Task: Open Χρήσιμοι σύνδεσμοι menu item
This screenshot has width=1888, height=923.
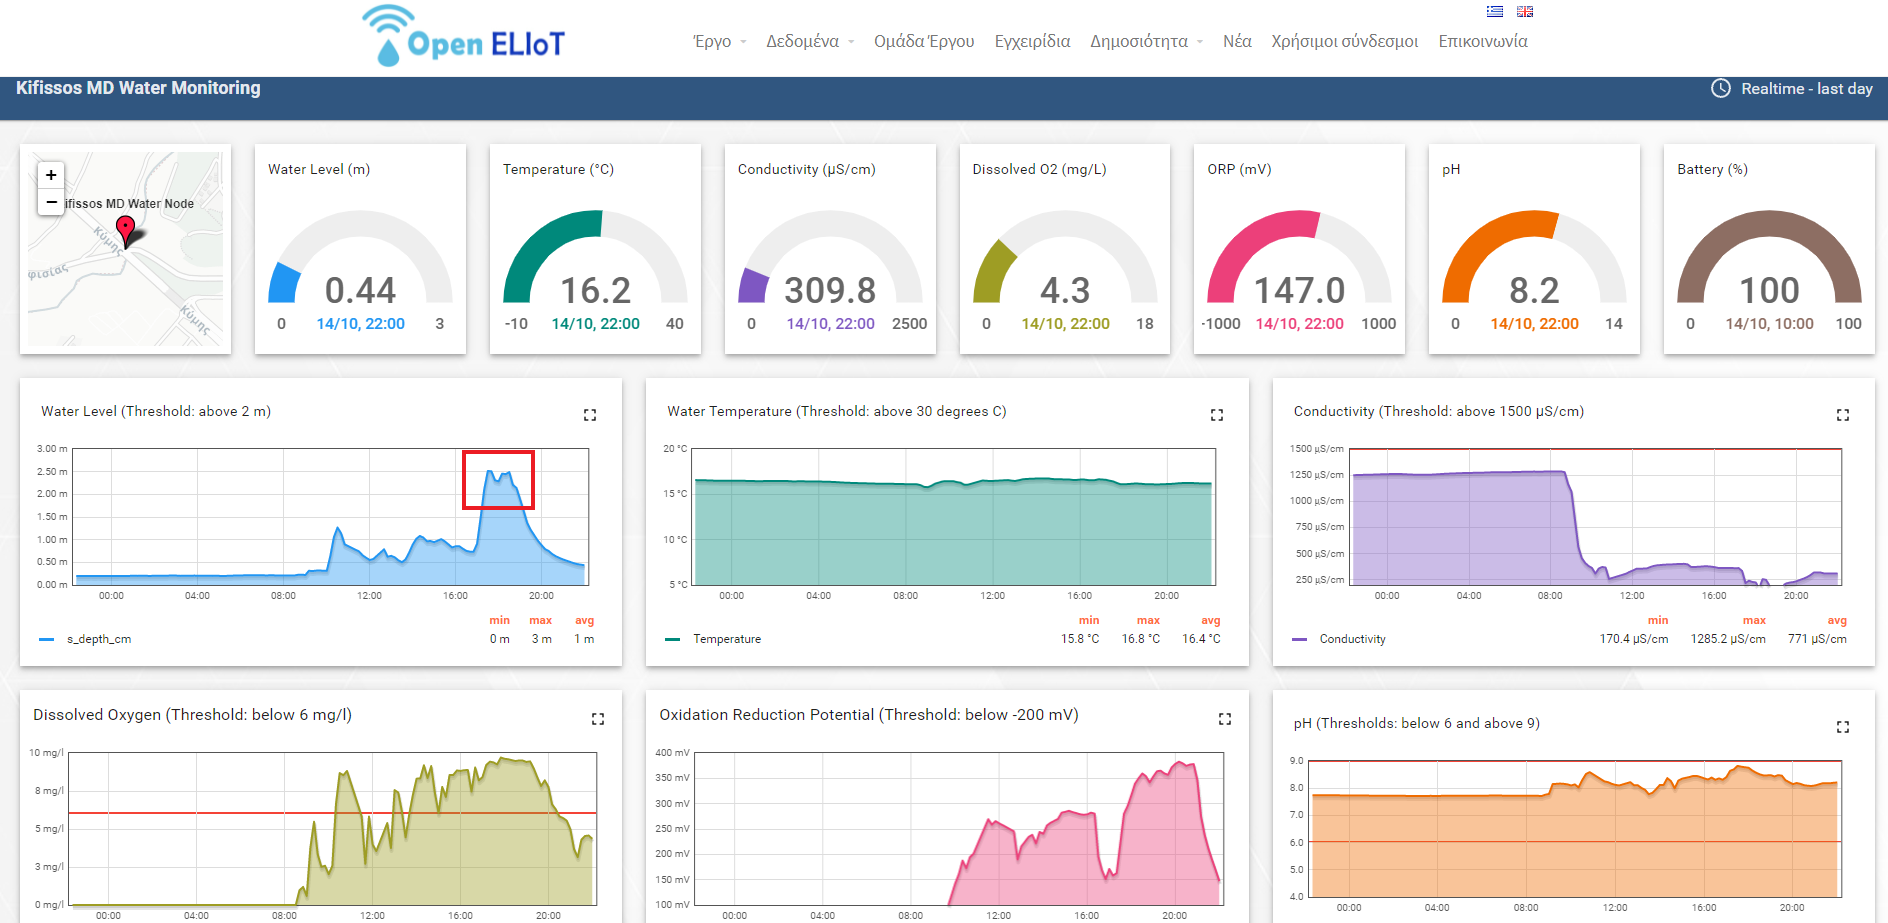Action: 1344,41
